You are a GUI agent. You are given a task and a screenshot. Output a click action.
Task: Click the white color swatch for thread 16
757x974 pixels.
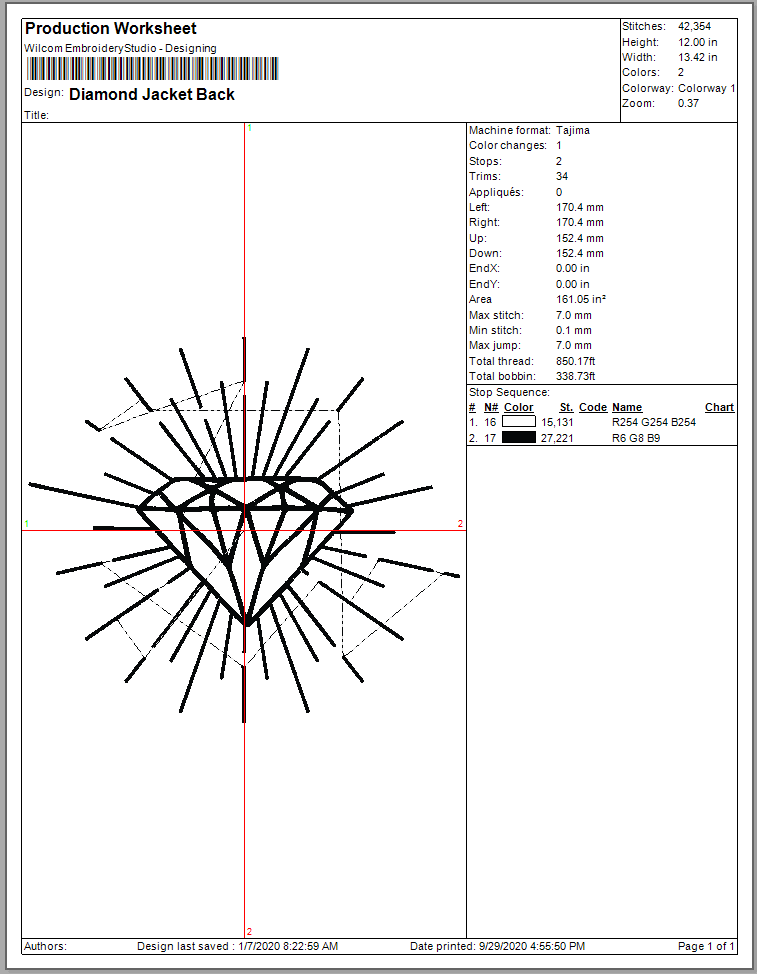click(518, 423)
